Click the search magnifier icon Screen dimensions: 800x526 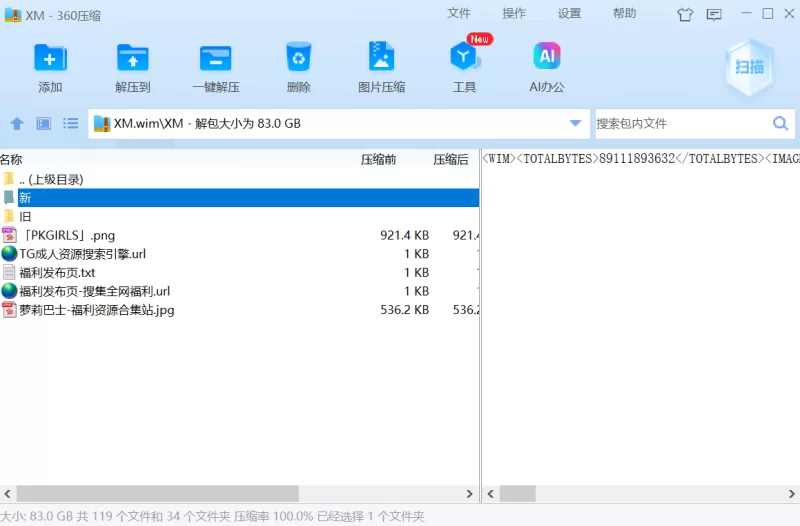[781, 123]
